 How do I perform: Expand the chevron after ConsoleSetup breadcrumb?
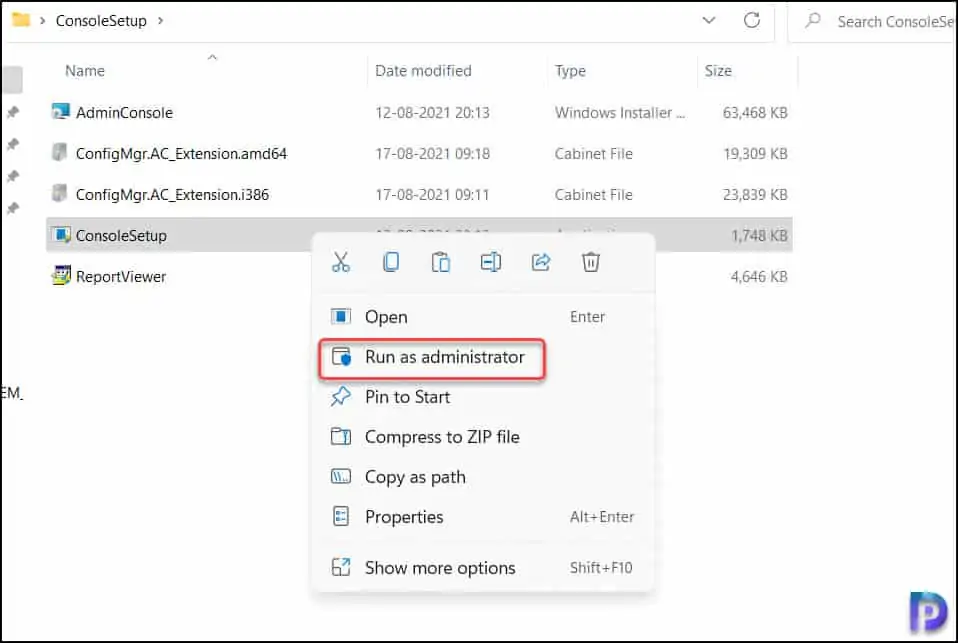[x=161, y=21]
